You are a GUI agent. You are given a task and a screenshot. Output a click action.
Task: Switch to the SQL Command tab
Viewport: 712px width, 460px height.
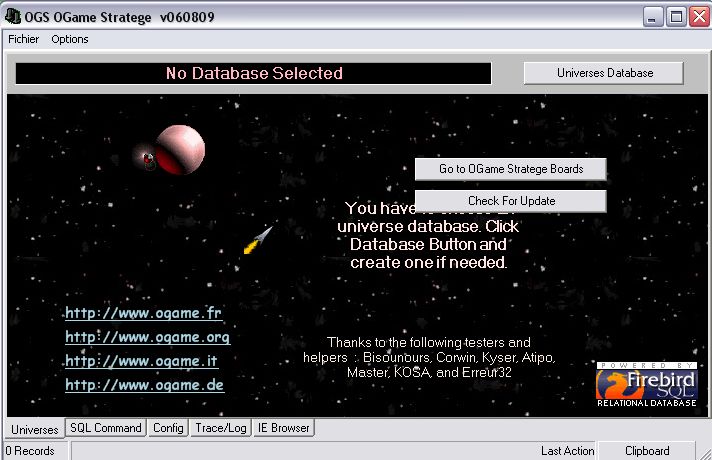tap(105, 428)
